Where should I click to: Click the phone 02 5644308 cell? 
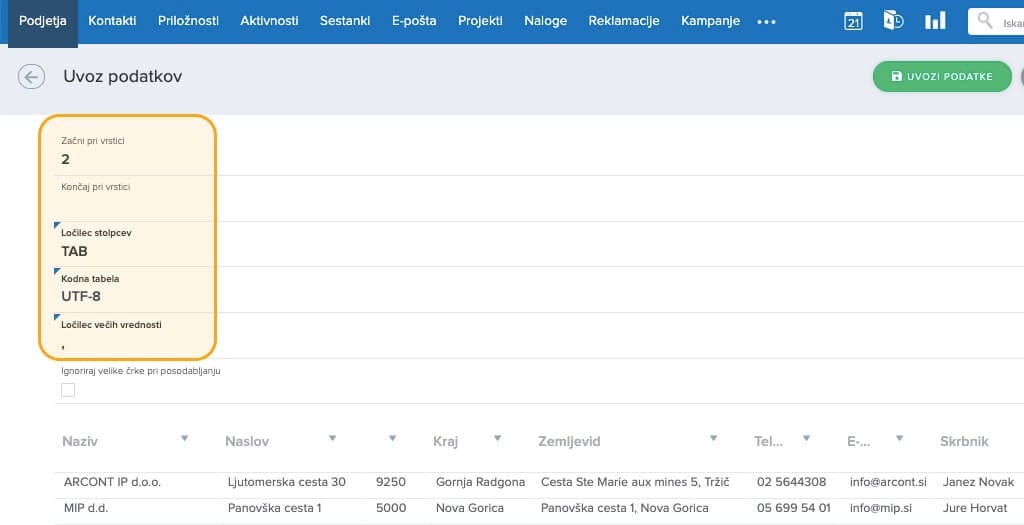[792, 482]
